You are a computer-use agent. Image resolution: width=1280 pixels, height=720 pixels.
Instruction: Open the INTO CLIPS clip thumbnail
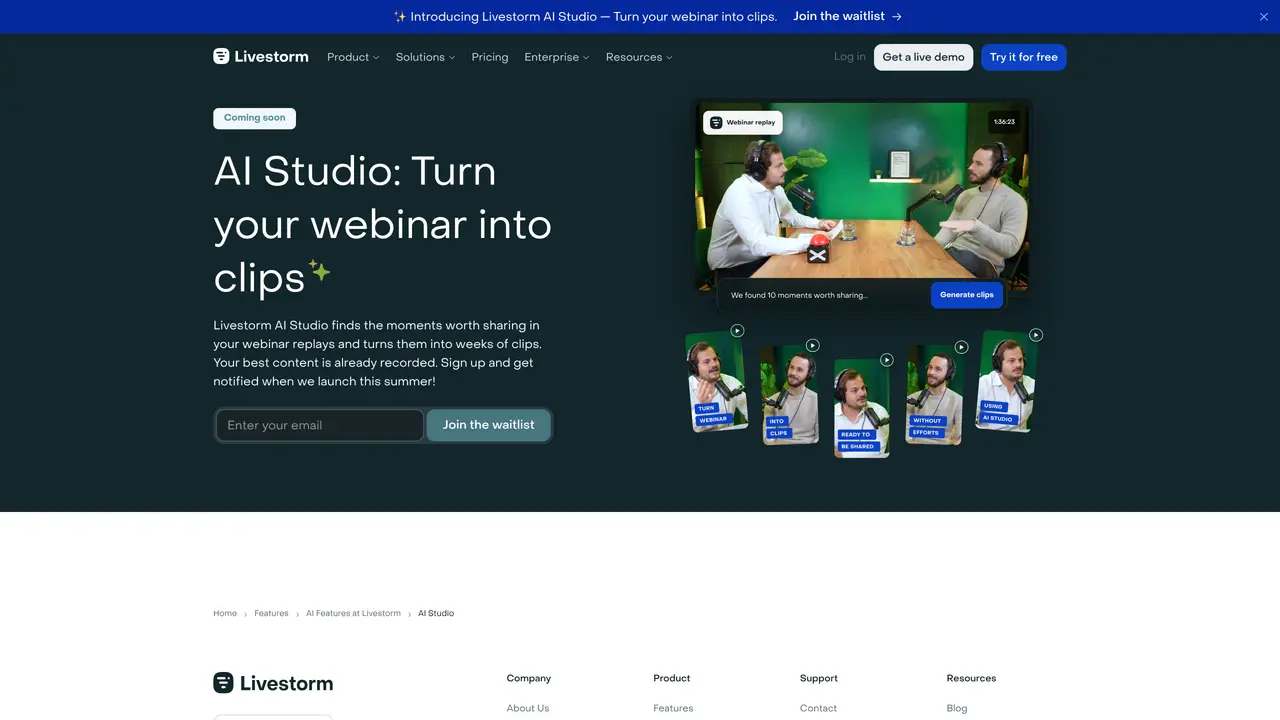pos(790,395)
